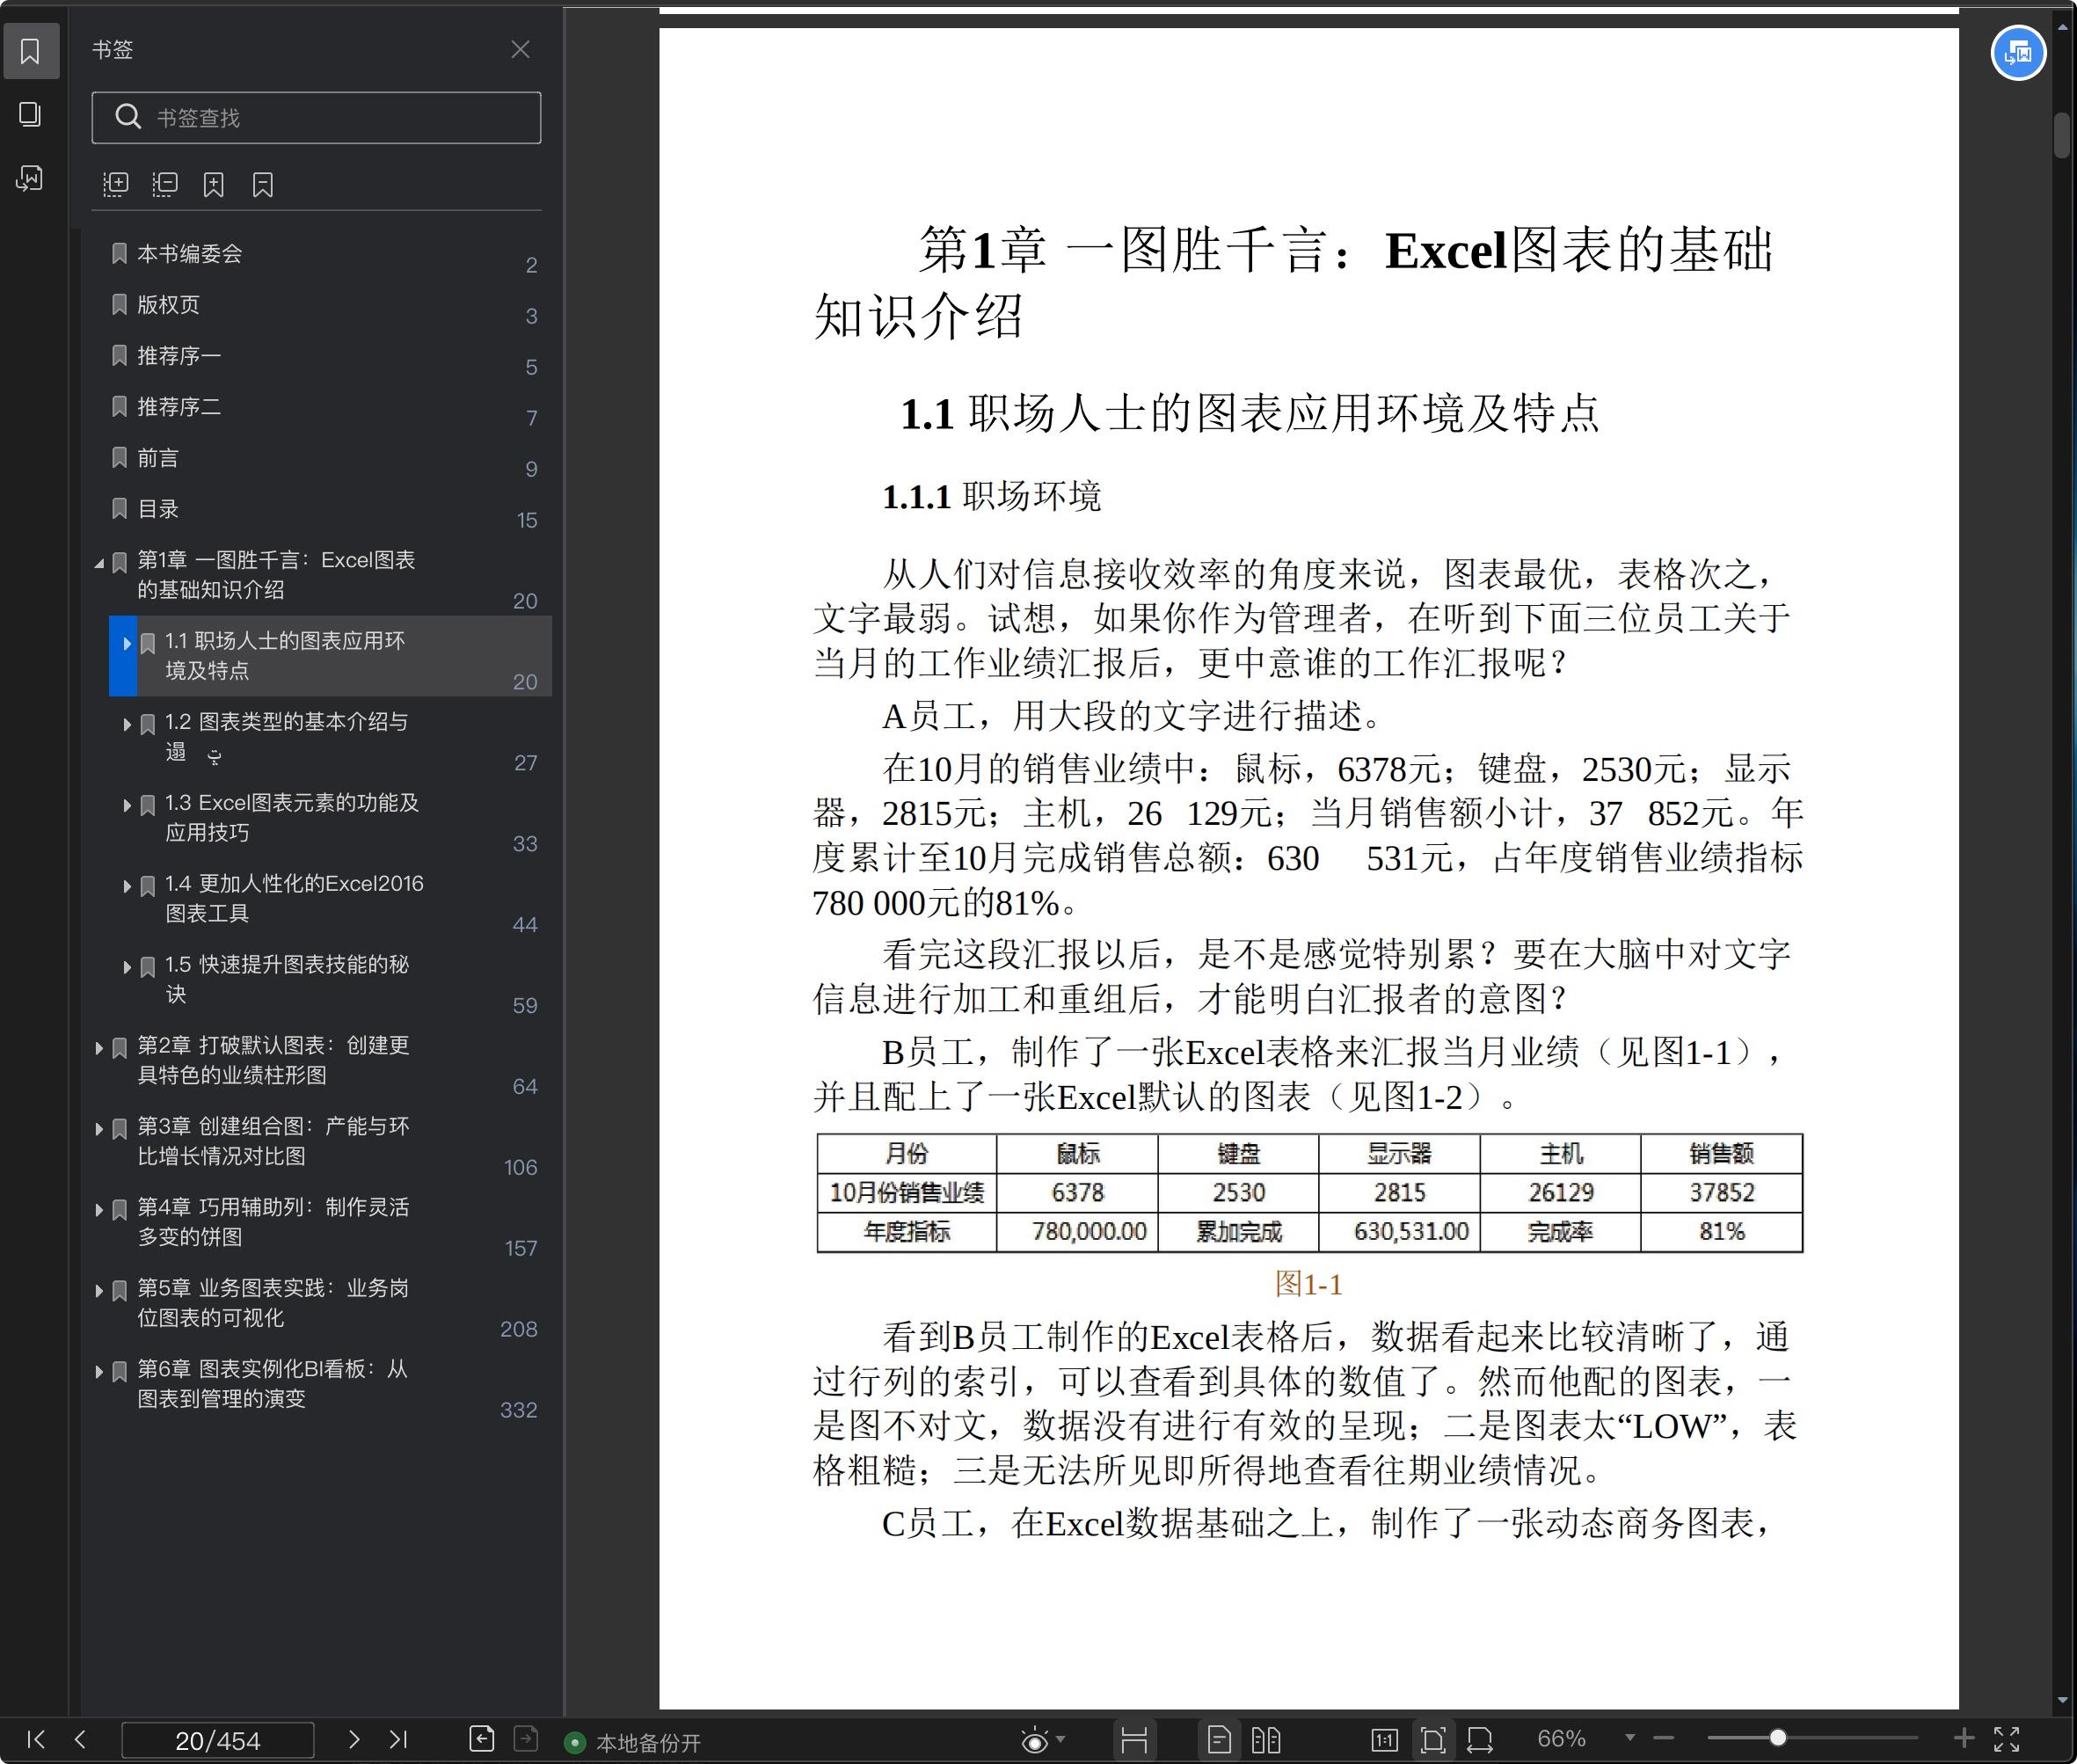Switch to two-page view icon
2077x1764 pixels.
pyautogui.click(x=1266, y=1740)
